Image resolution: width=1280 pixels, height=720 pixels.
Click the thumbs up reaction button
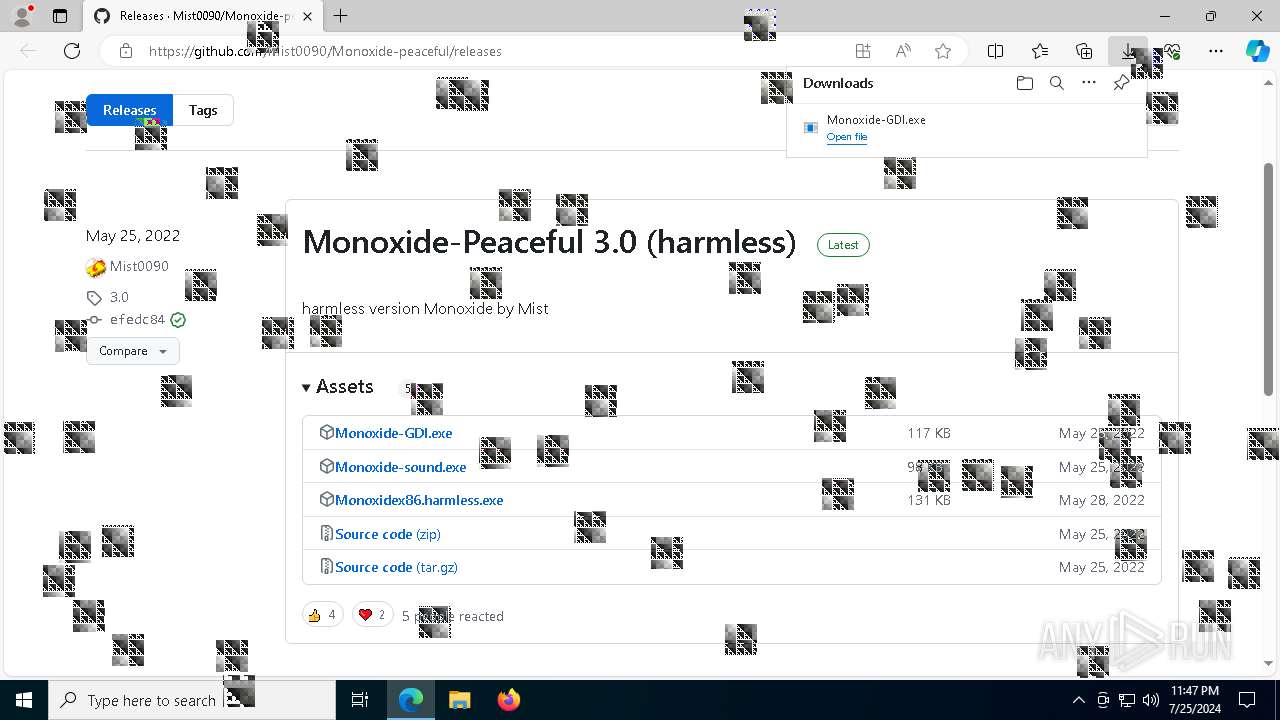(x=322, y=615)
